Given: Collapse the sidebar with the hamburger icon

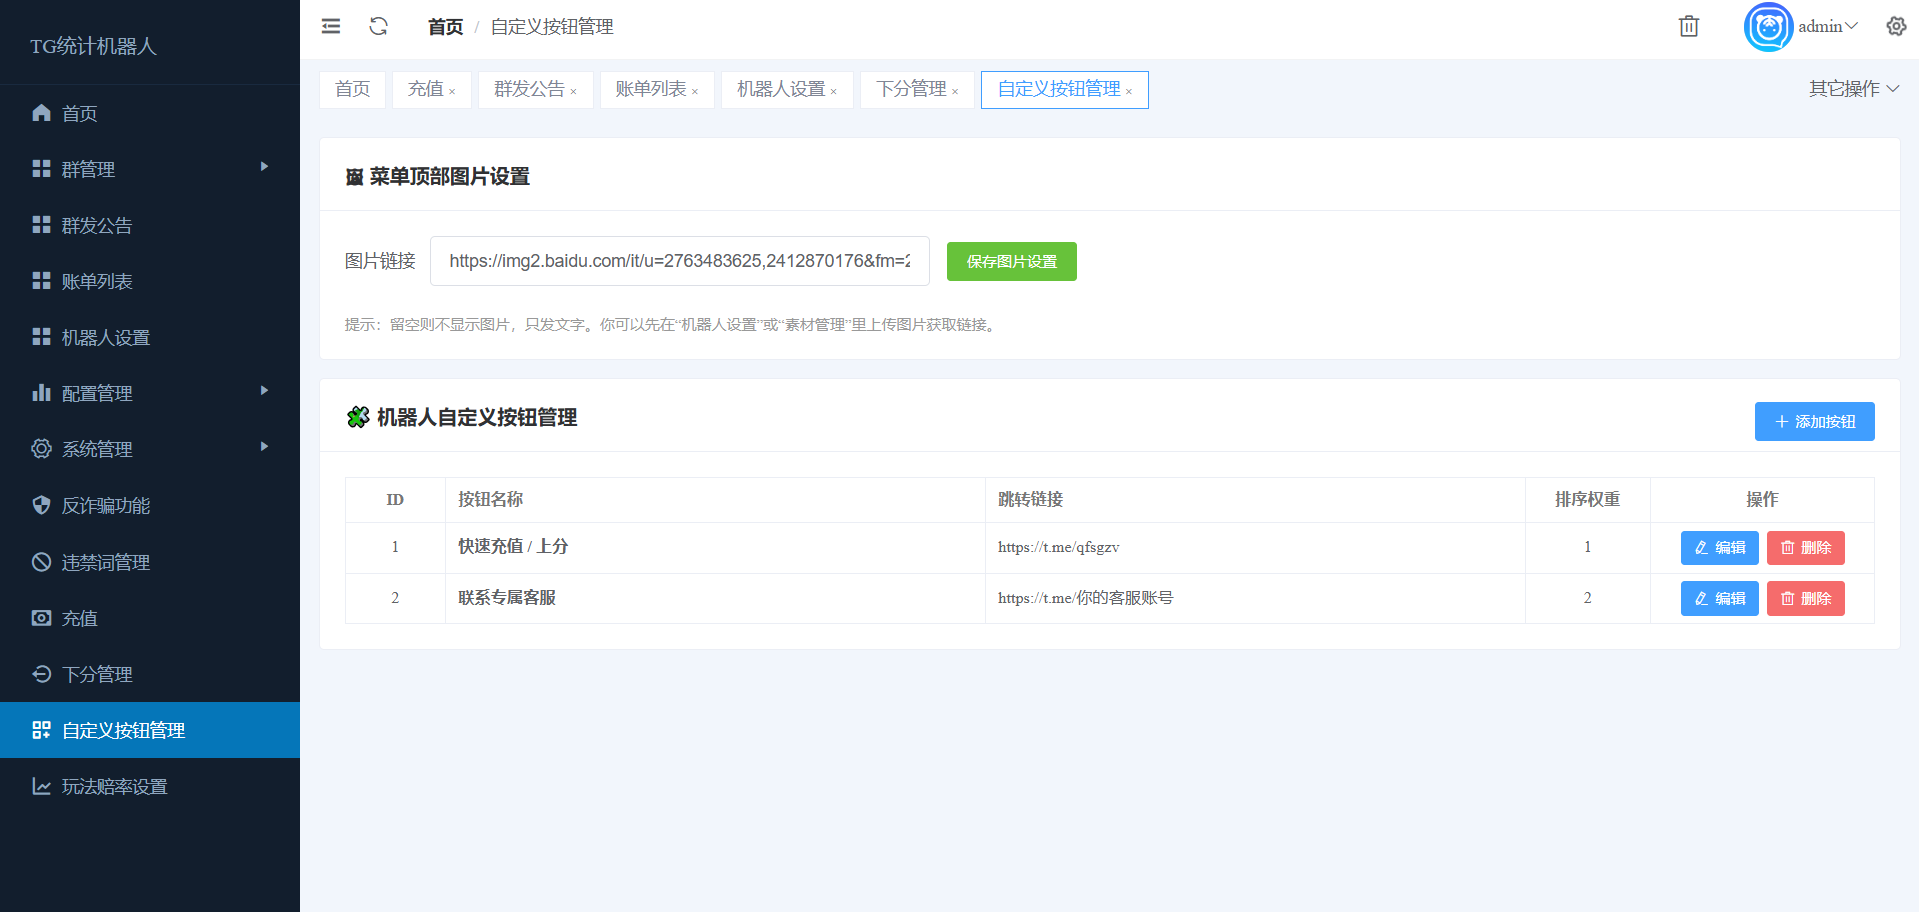Looking at the screenshot, I should (331, 27).
